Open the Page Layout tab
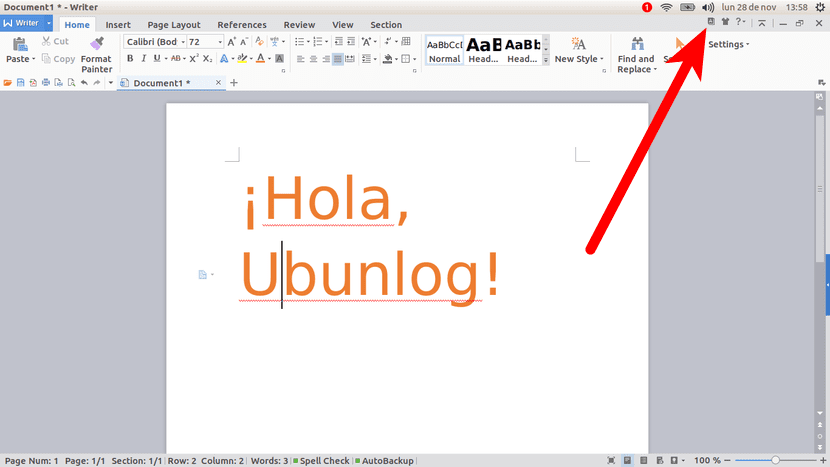830x467 pixels. click(173, 25)
